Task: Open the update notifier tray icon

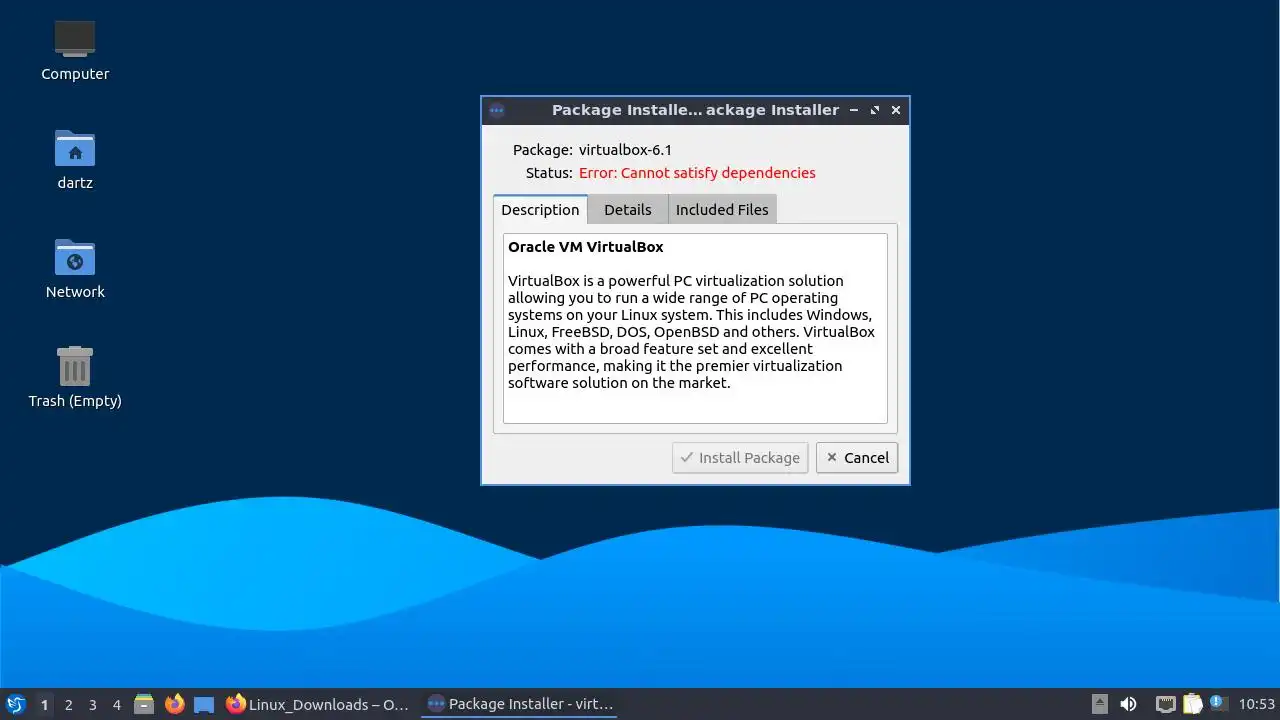Action: coord(1217,703)
